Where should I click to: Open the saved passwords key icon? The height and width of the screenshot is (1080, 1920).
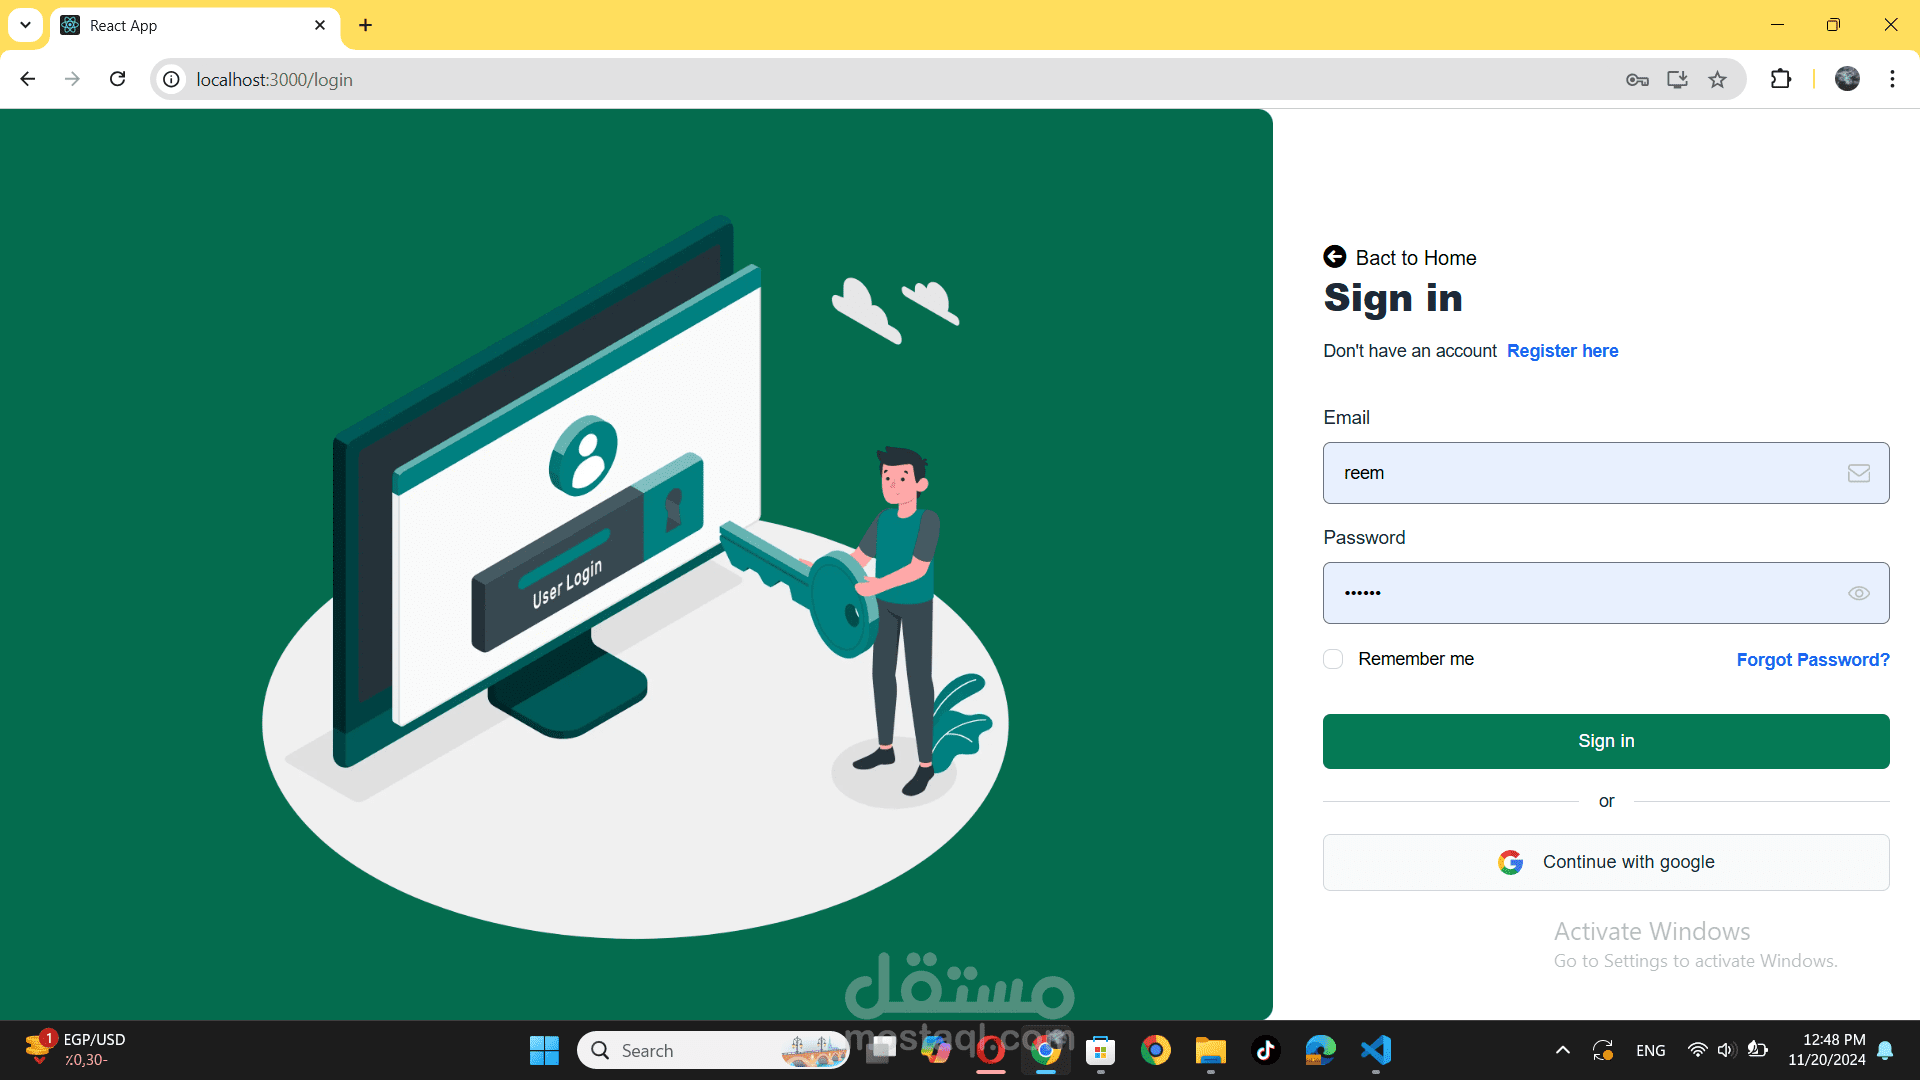point(1637,80)
